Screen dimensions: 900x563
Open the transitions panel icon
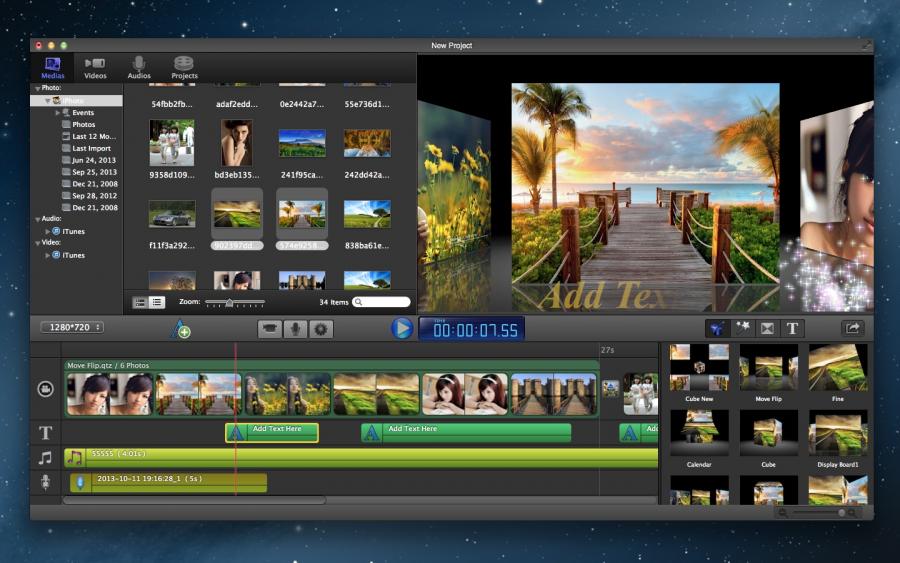click(767, 328)
